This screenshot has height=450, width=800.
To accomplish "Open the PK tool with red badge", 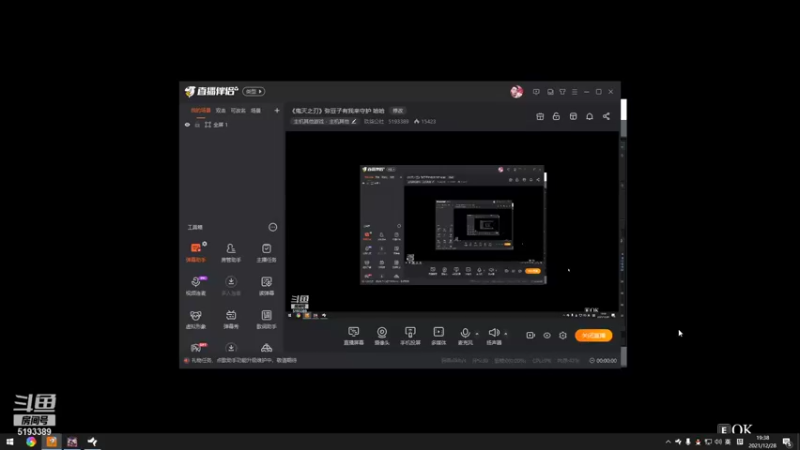I will 197,348.
